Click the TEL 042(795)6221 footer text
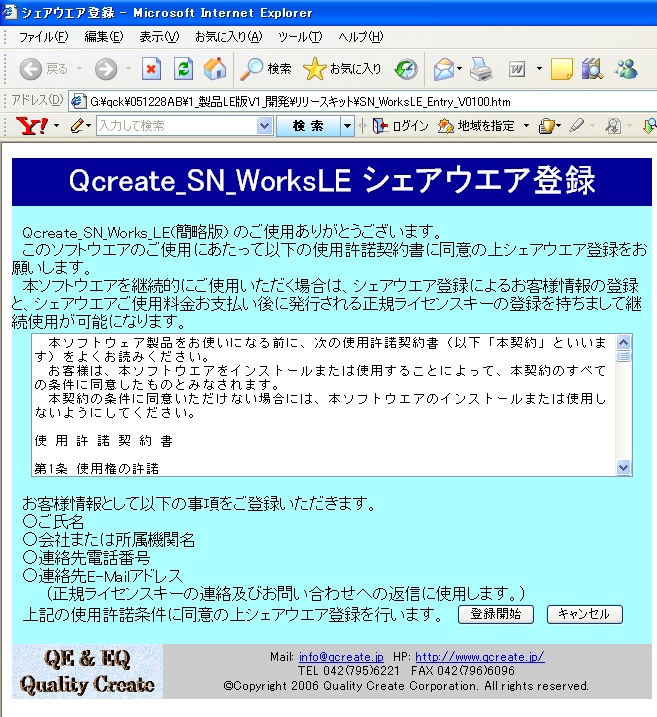 pyautogui.click(x=349, y=671)
